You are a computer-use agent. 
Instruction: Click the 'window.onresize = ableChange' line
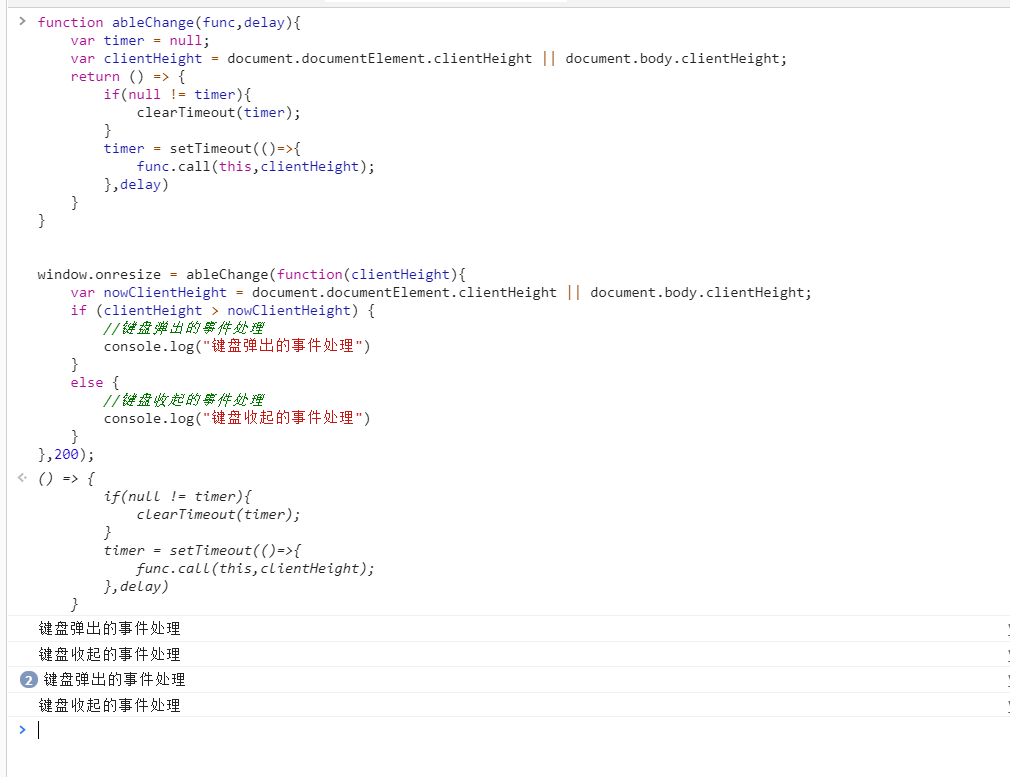click(251, 274)
